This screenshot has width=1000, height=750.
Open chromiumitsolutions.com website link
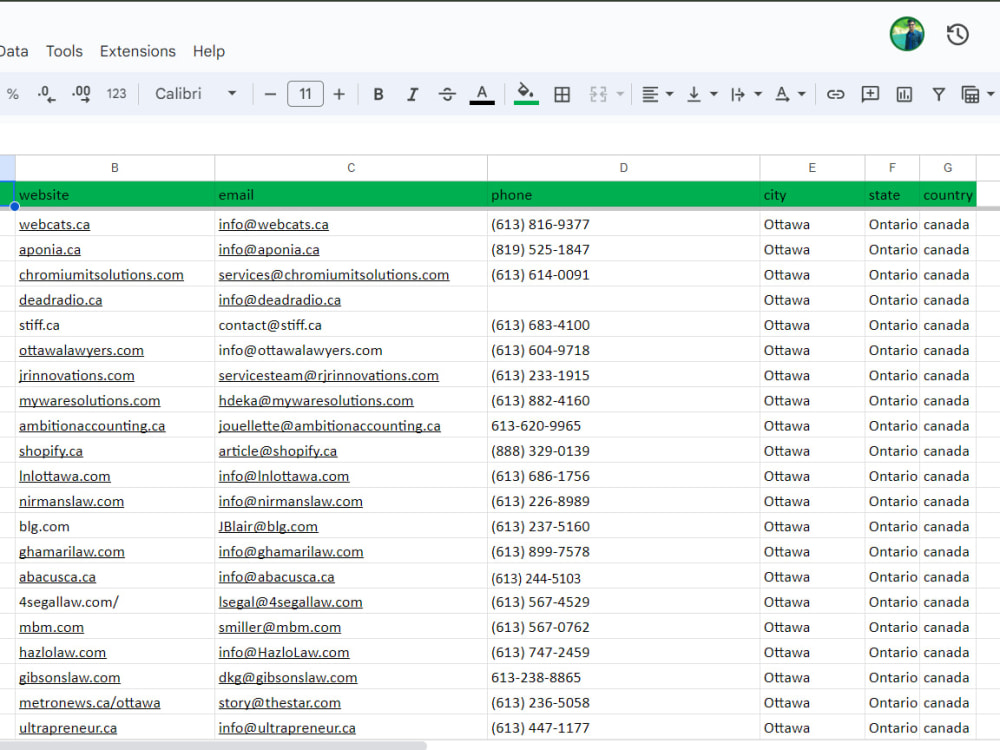click(x=101, y=275)
